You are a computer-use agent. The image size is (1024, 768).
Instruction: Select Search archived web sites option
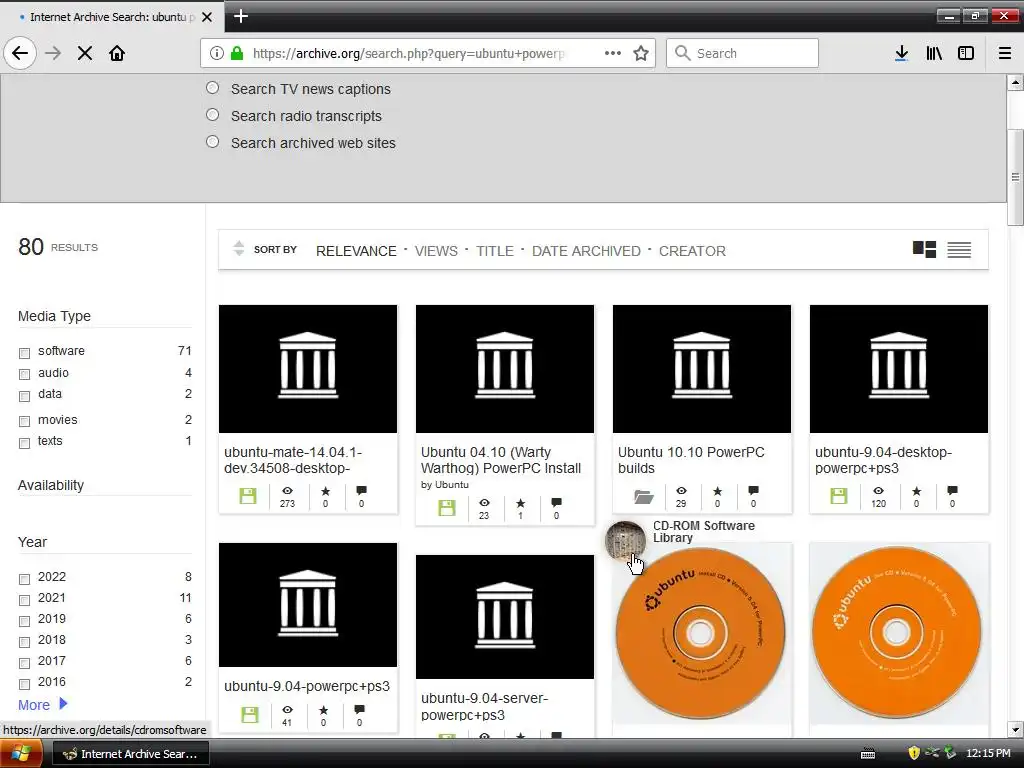click(213, 141)
